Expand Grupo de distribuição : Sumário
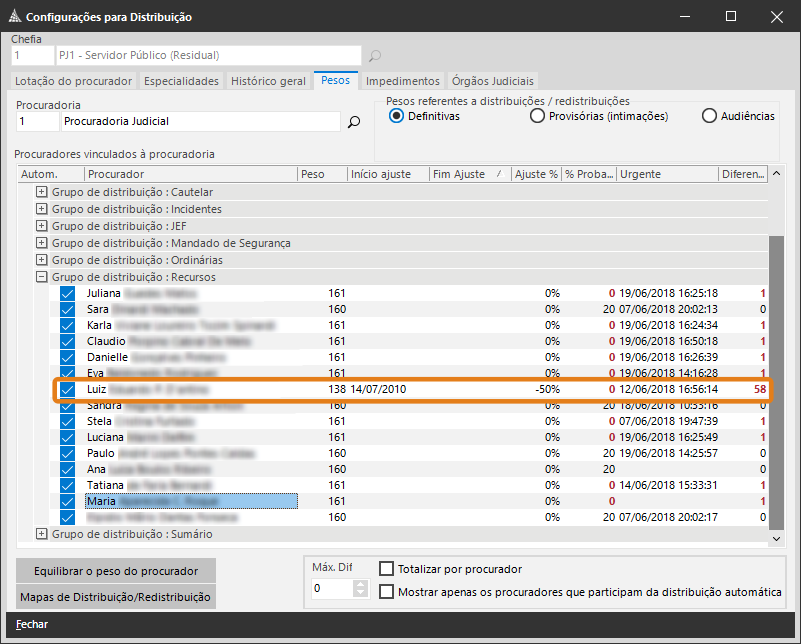The image size is (801, 644). pyautogui.click(x=42, y=534)
